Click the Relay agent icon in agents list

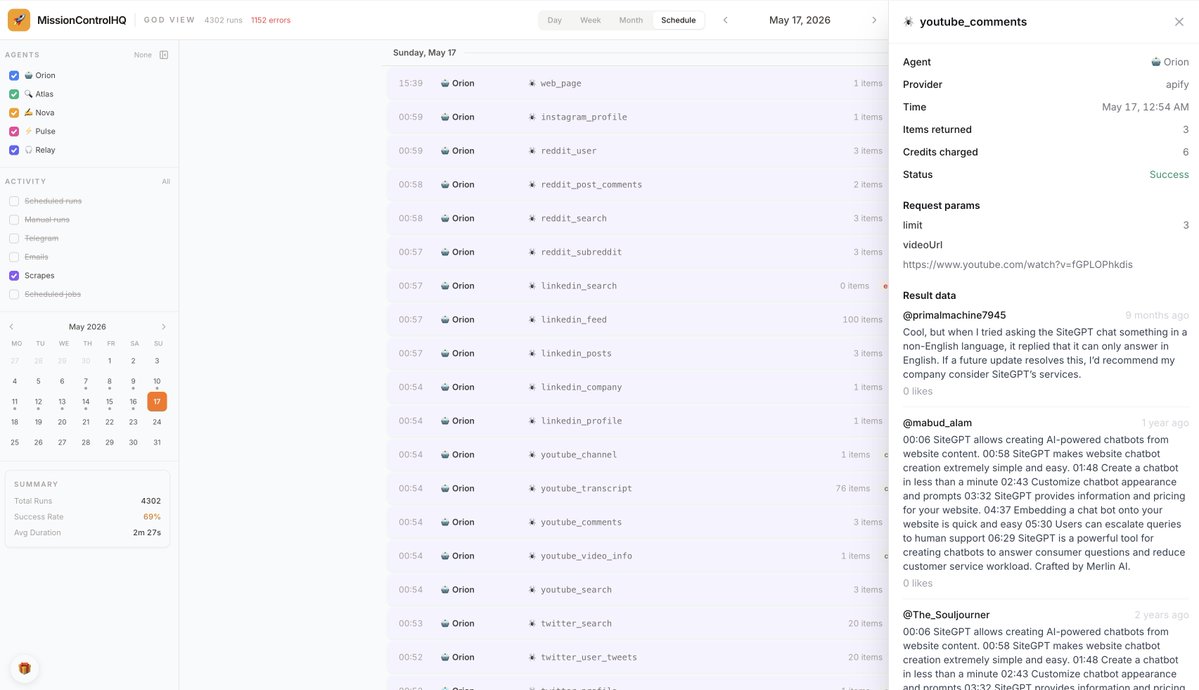coord(28,150)
